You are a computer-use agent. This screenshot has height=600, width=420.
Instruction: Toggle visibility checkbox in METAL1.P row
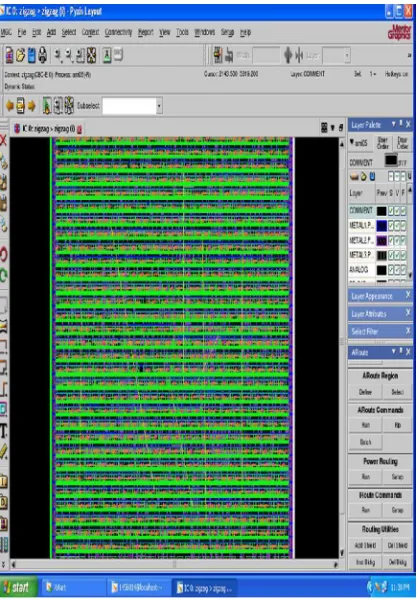pos(397,226)
